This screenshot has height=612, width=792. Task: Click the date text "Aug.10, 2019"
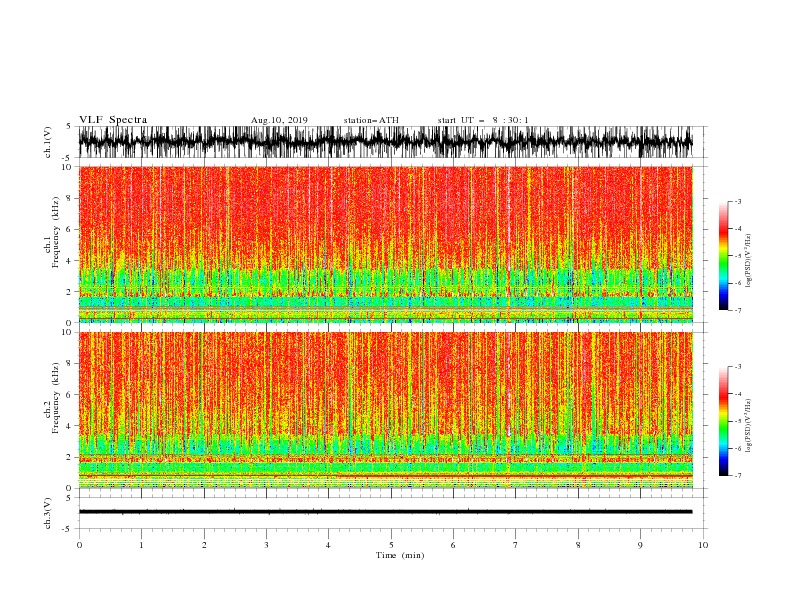[x=279, y=120]
